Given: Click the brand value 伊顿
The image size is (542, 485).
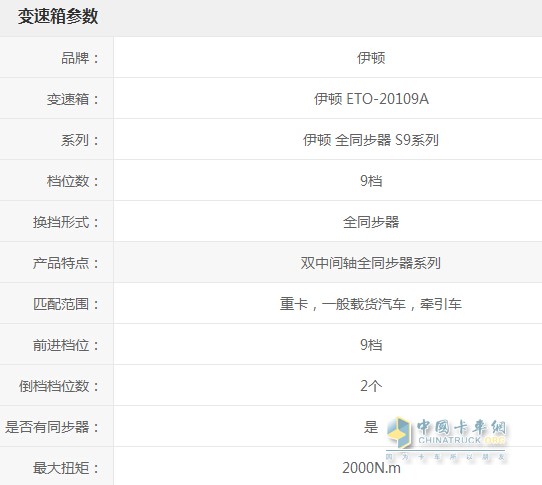Looking at the screenshot, I should 371,58.
